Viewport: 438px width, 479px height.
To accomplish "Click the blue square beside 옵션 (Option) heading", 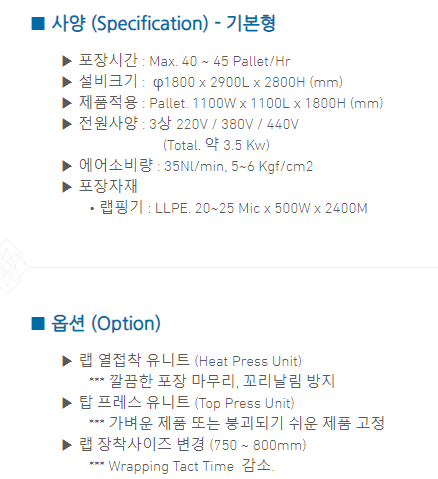I will tap(38, 323).
